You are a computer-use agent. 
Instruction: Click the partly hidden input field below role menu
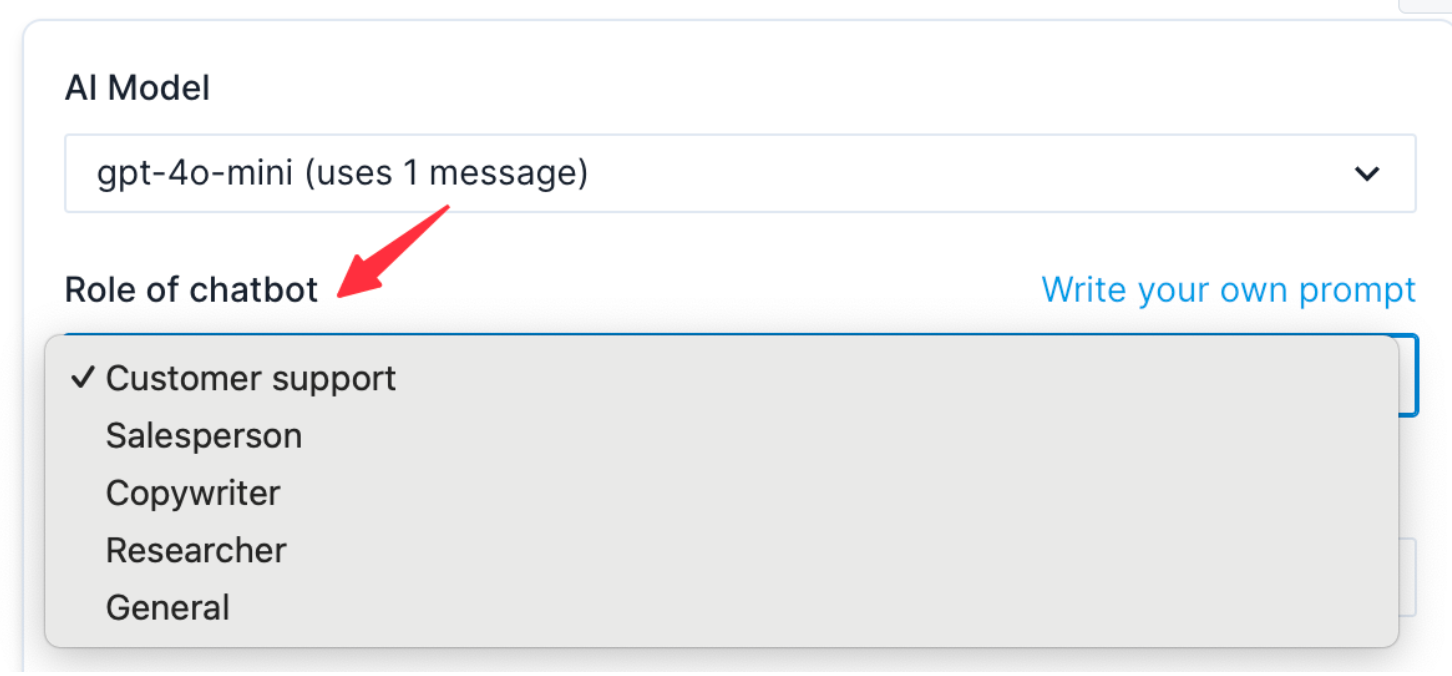1407,577
